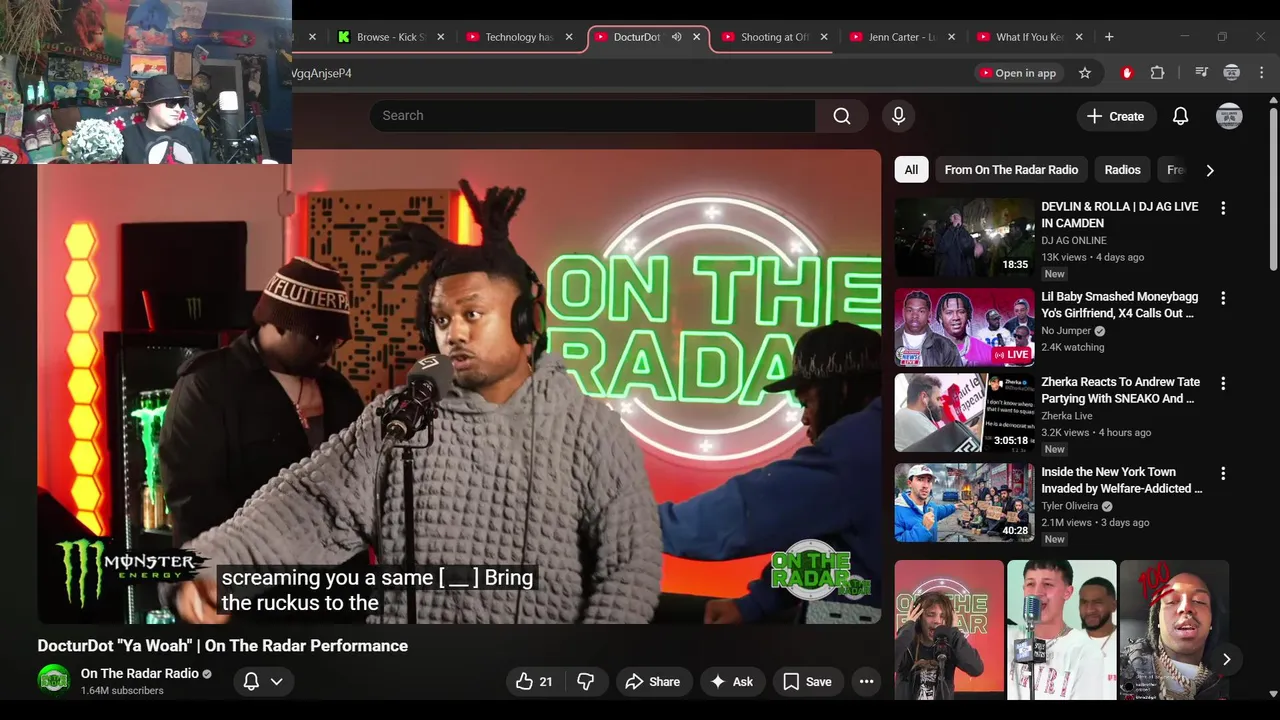Screen dimensions: 1280x720
Task: Open the DEVLIN & ROLLA video title
Action: [1120, 215]
